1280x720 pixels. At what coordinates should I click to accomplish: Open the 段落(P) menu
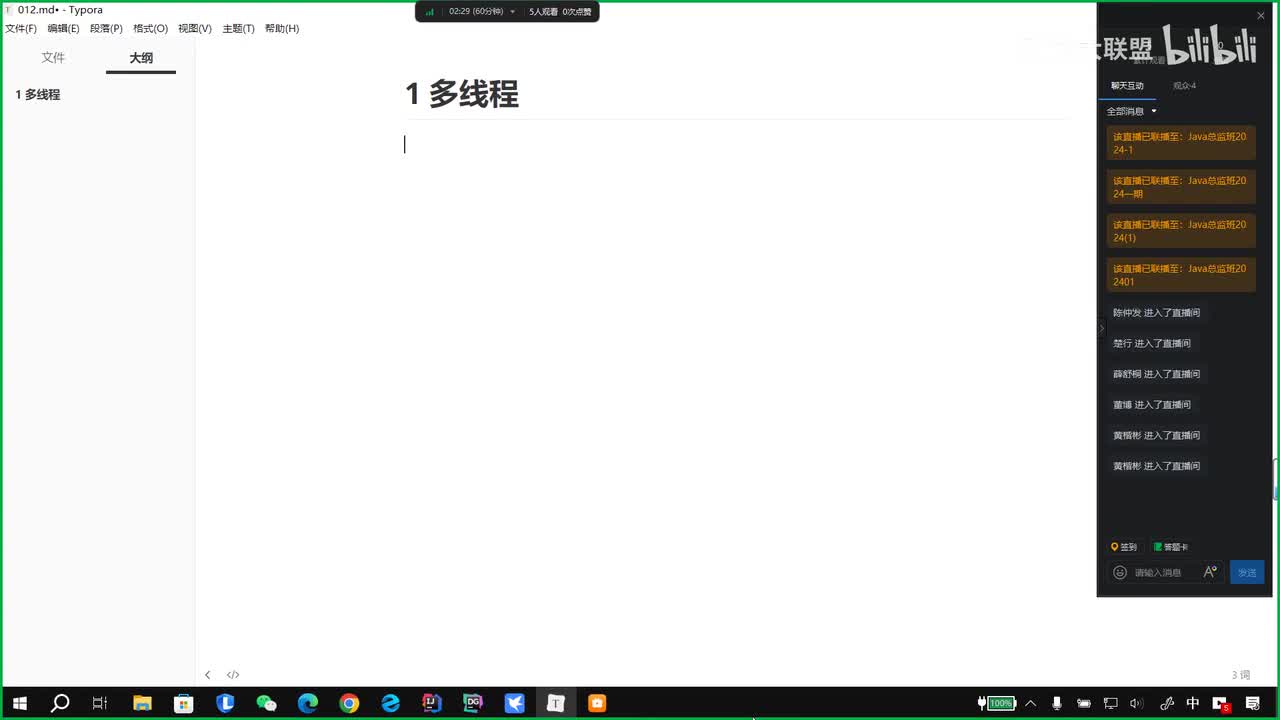point(106,28)
